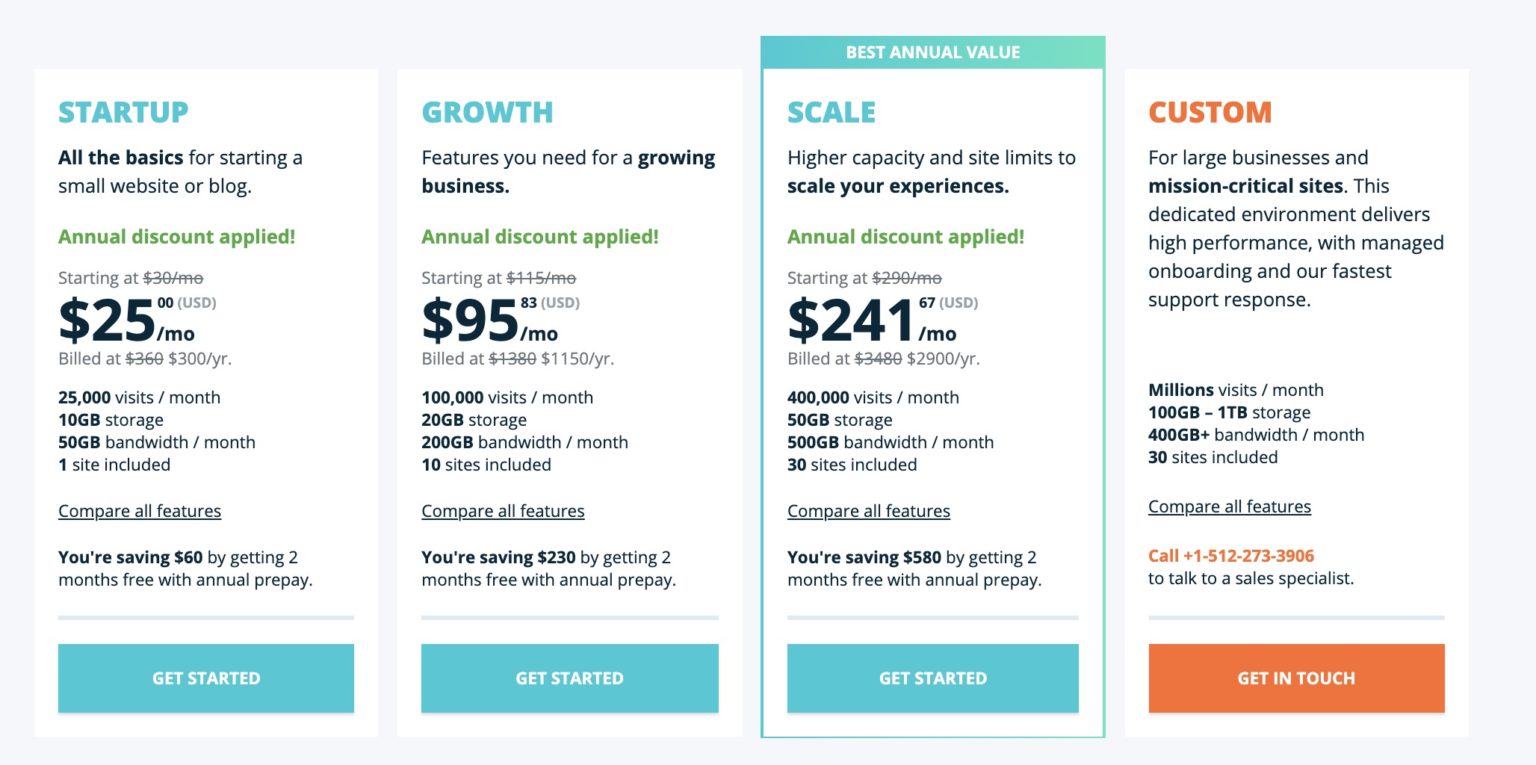This screenshot has height=765, width=1536.
Task: Select the SCALE plan heading
Action: pos(831,113)
